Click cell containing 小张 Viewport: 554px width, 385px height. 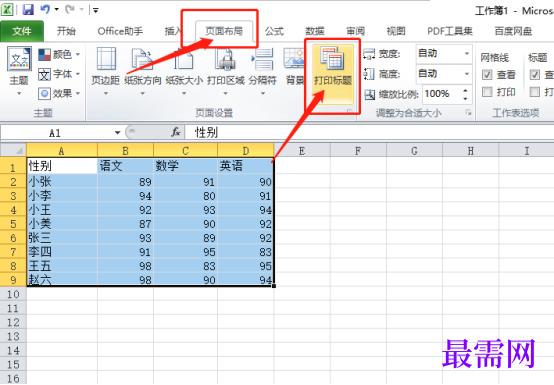(62, 182)
